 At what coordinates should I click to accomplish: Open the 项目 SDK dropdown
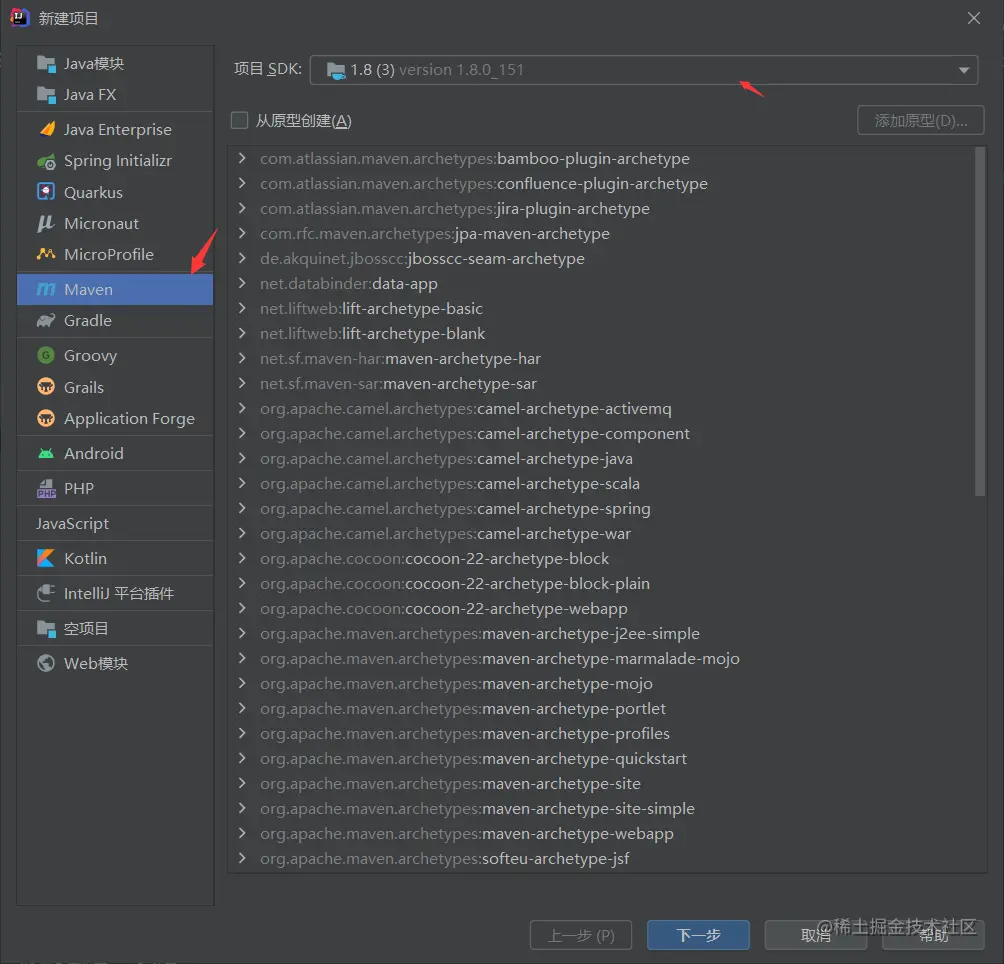coord(644,70)
